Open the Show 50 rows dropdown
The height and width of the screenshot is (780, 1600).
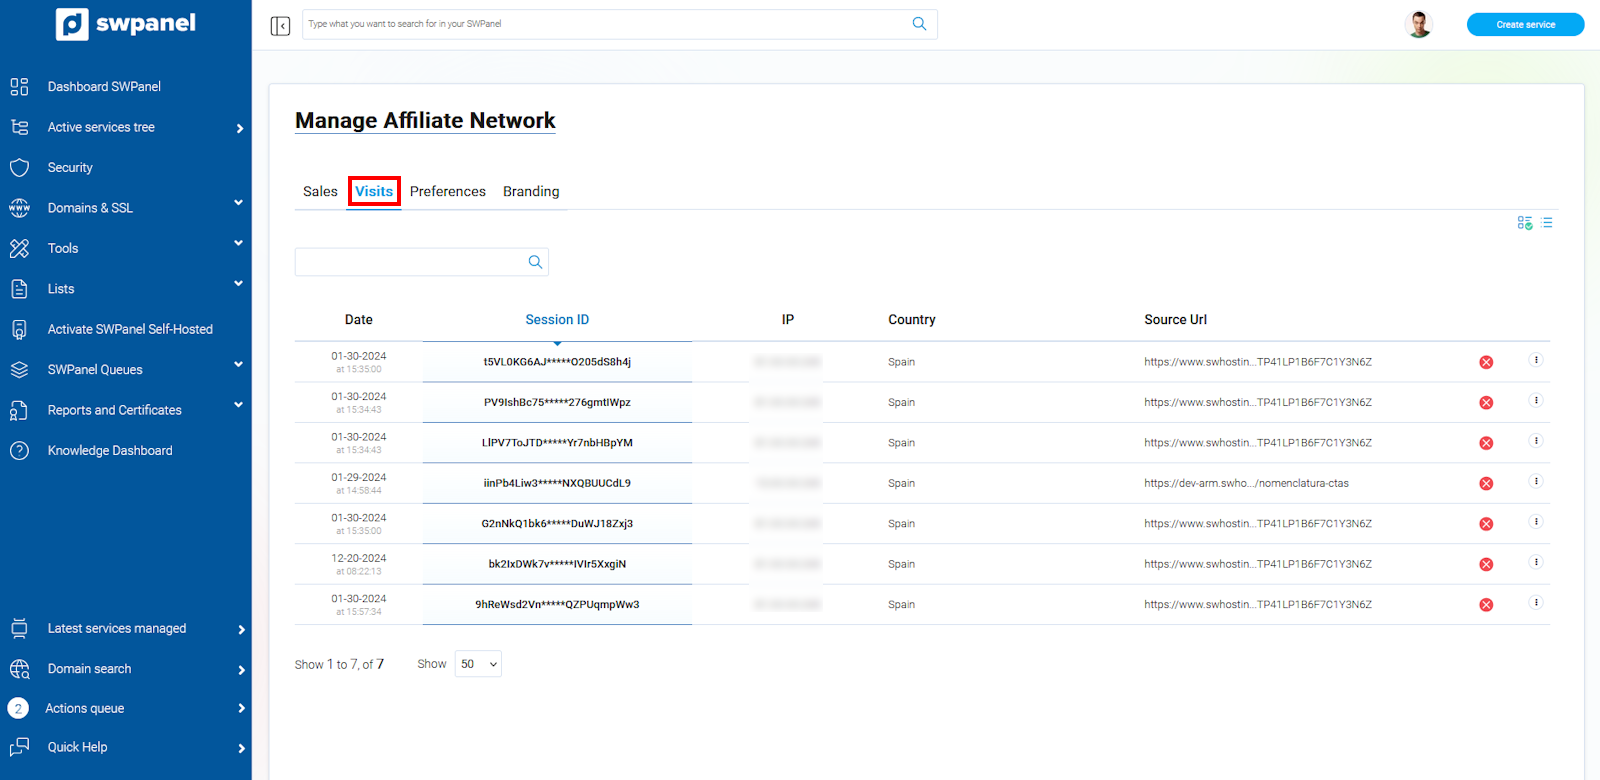(478, 664)
